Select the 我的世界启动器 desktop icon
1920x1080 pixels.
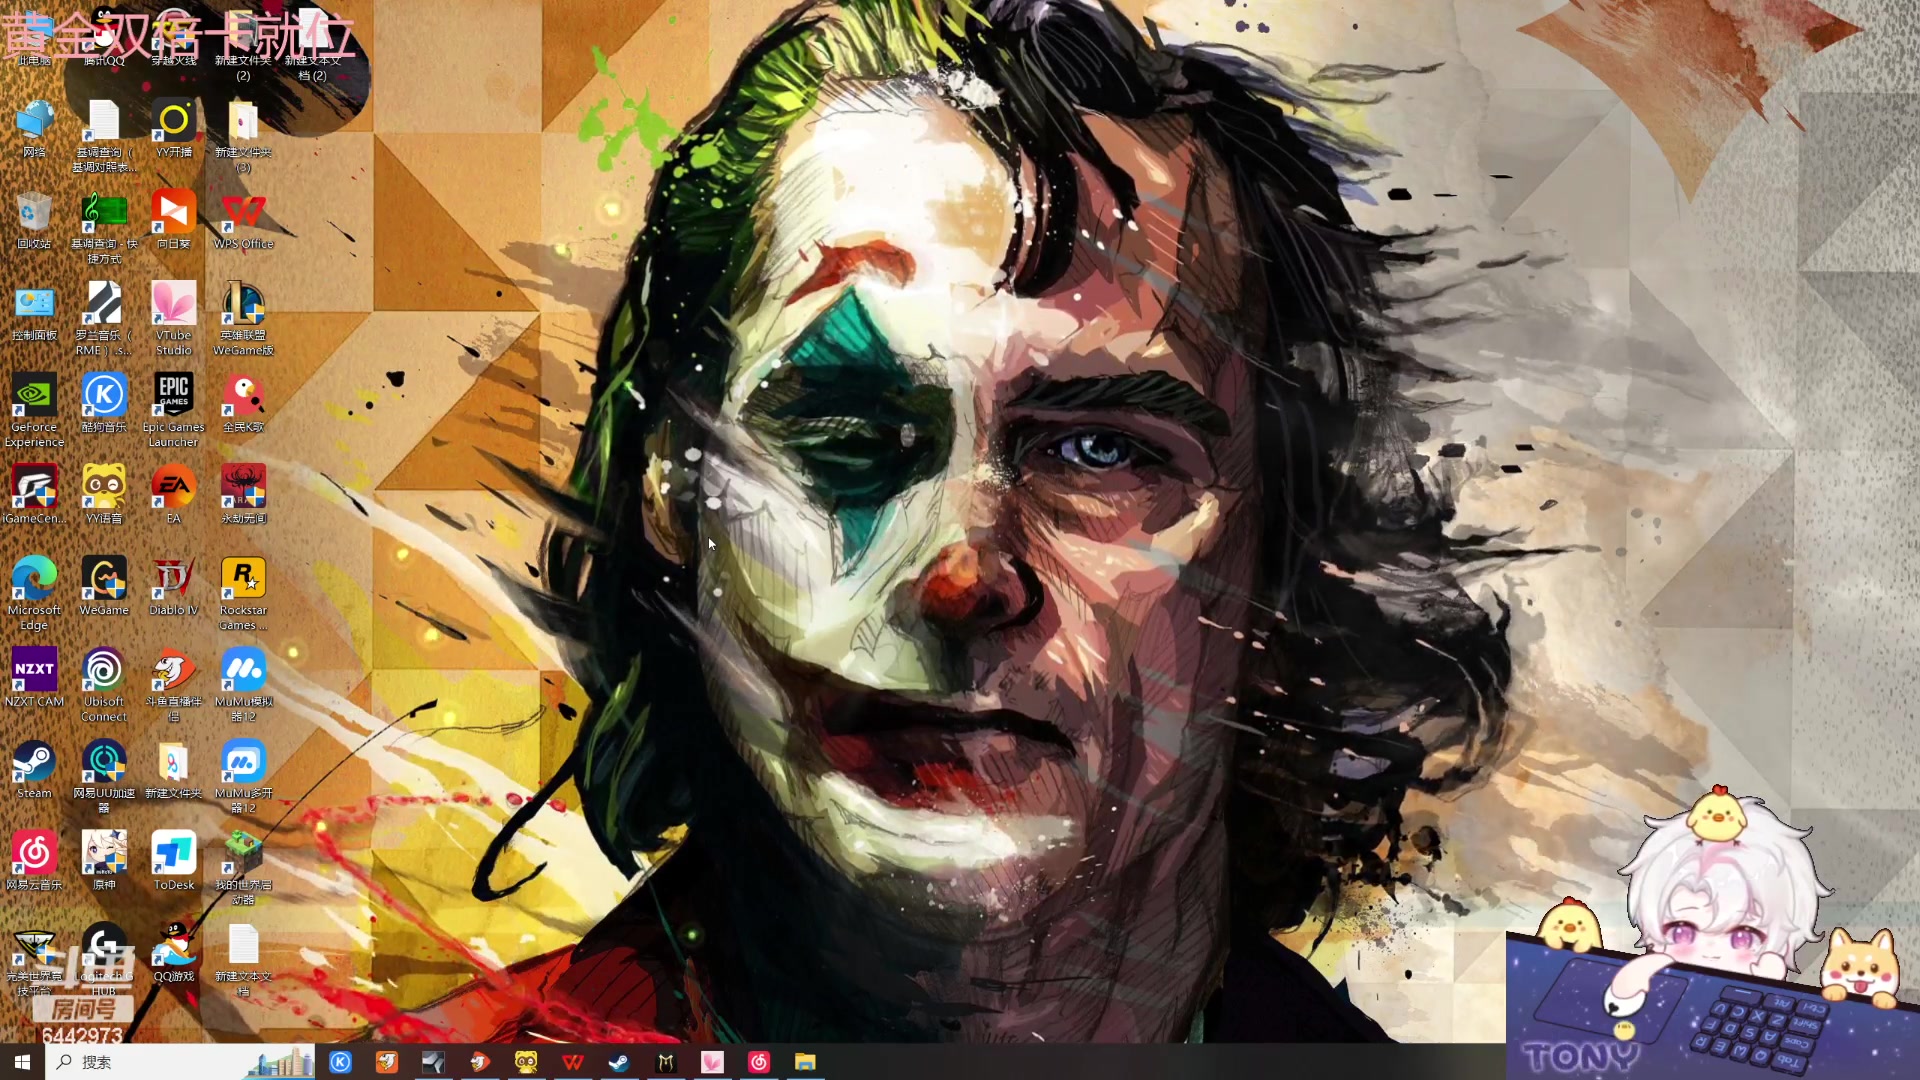tap(243, 868)
